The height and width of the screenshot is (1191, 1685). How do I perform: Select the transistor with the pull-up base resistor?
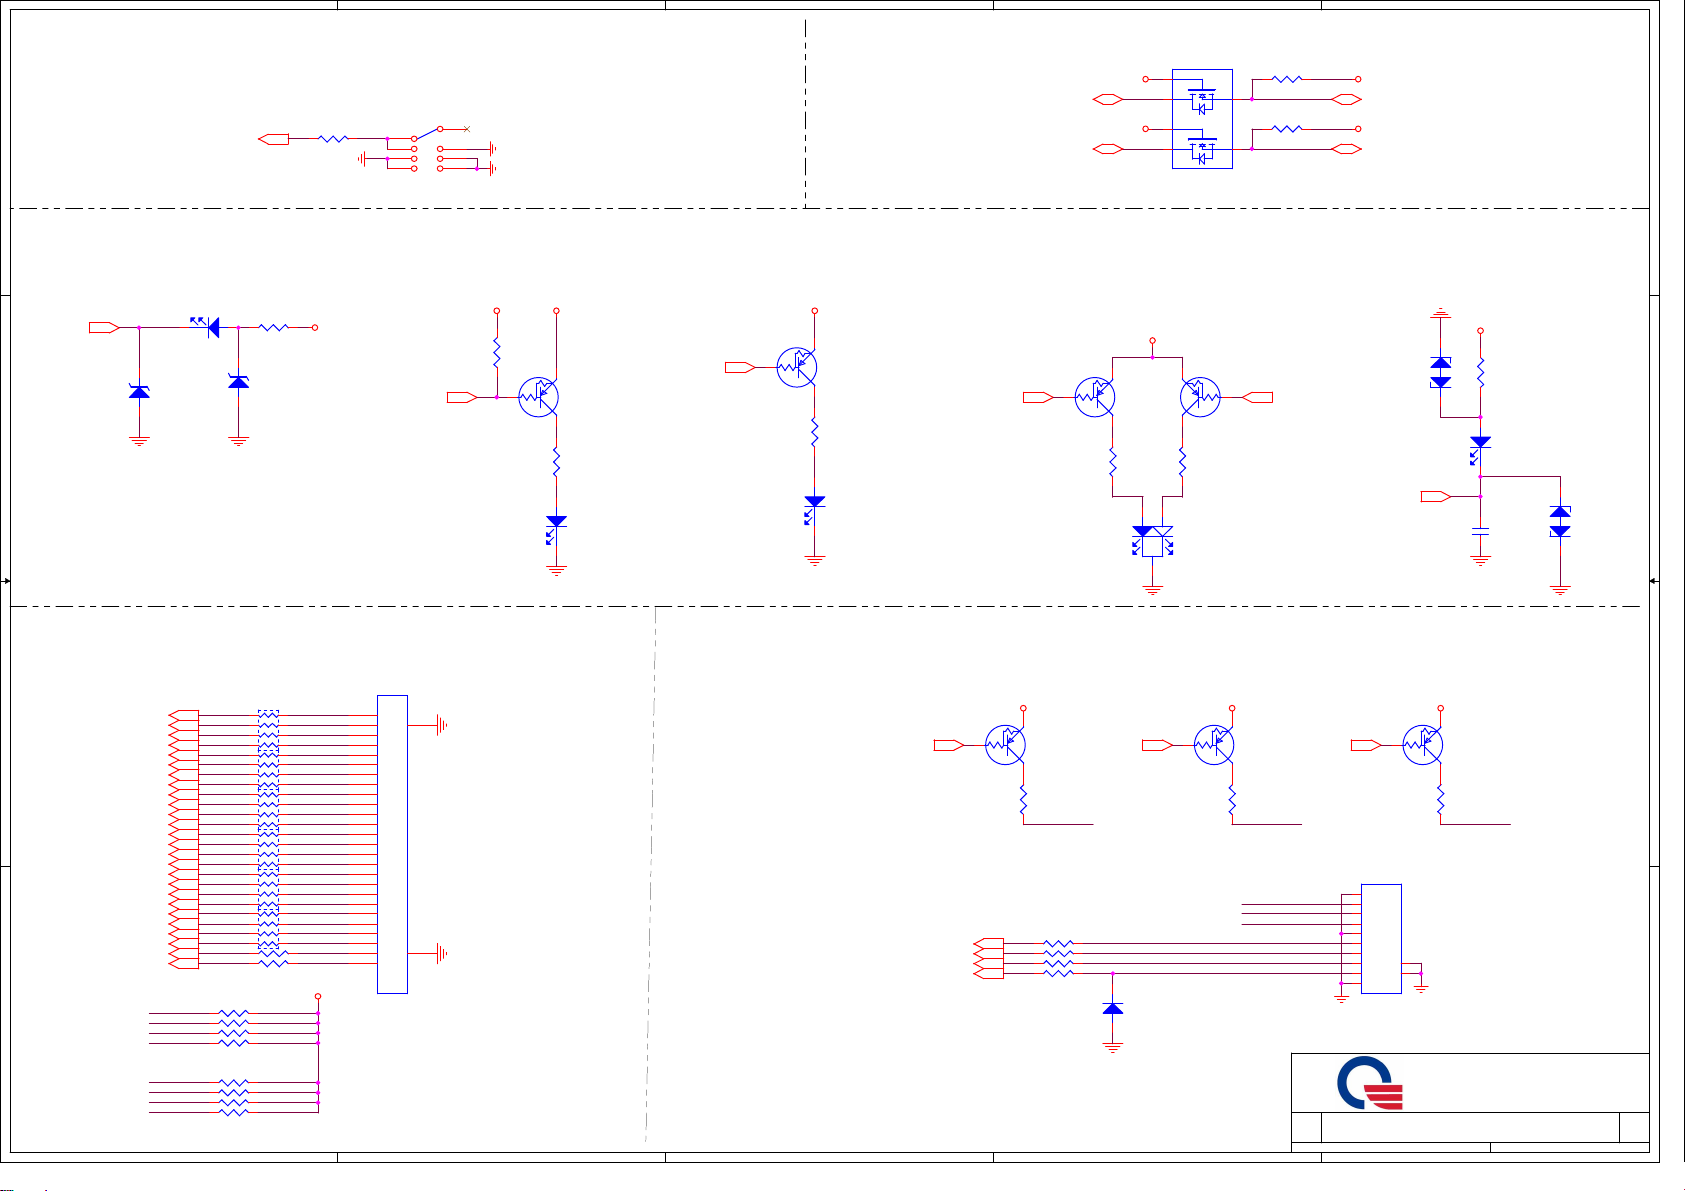538,397
